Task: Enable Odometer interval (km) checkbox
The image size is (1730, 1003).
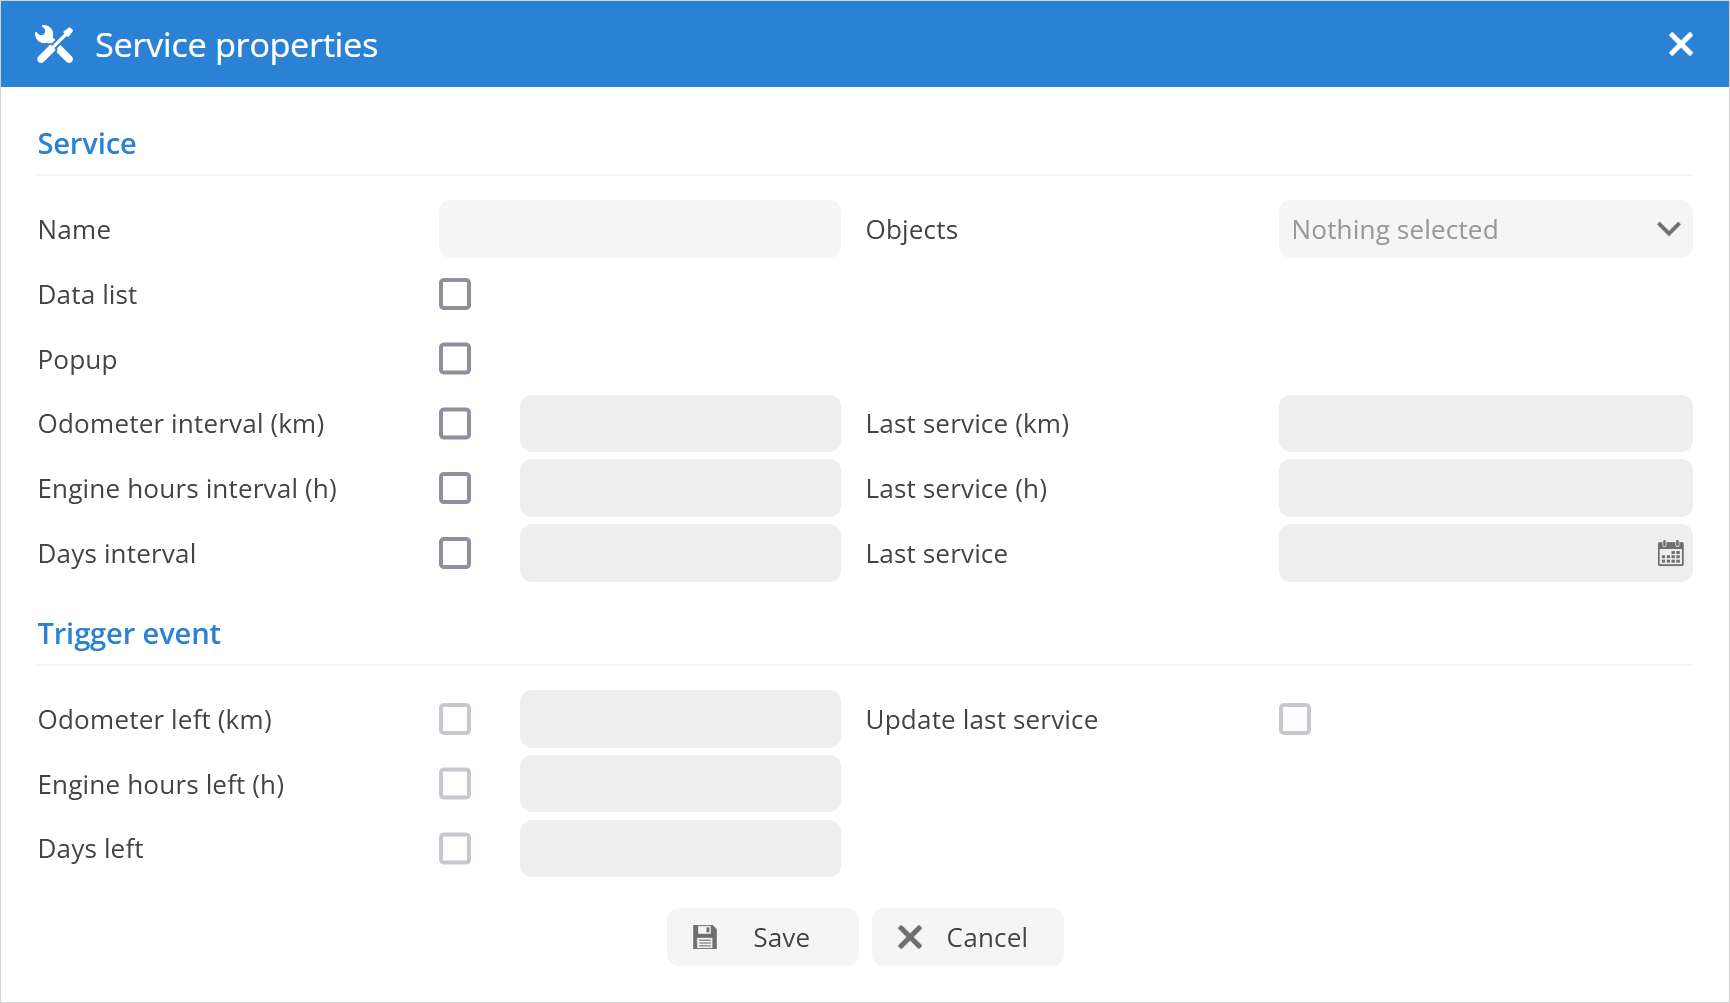Action: (x=455, y=424)
